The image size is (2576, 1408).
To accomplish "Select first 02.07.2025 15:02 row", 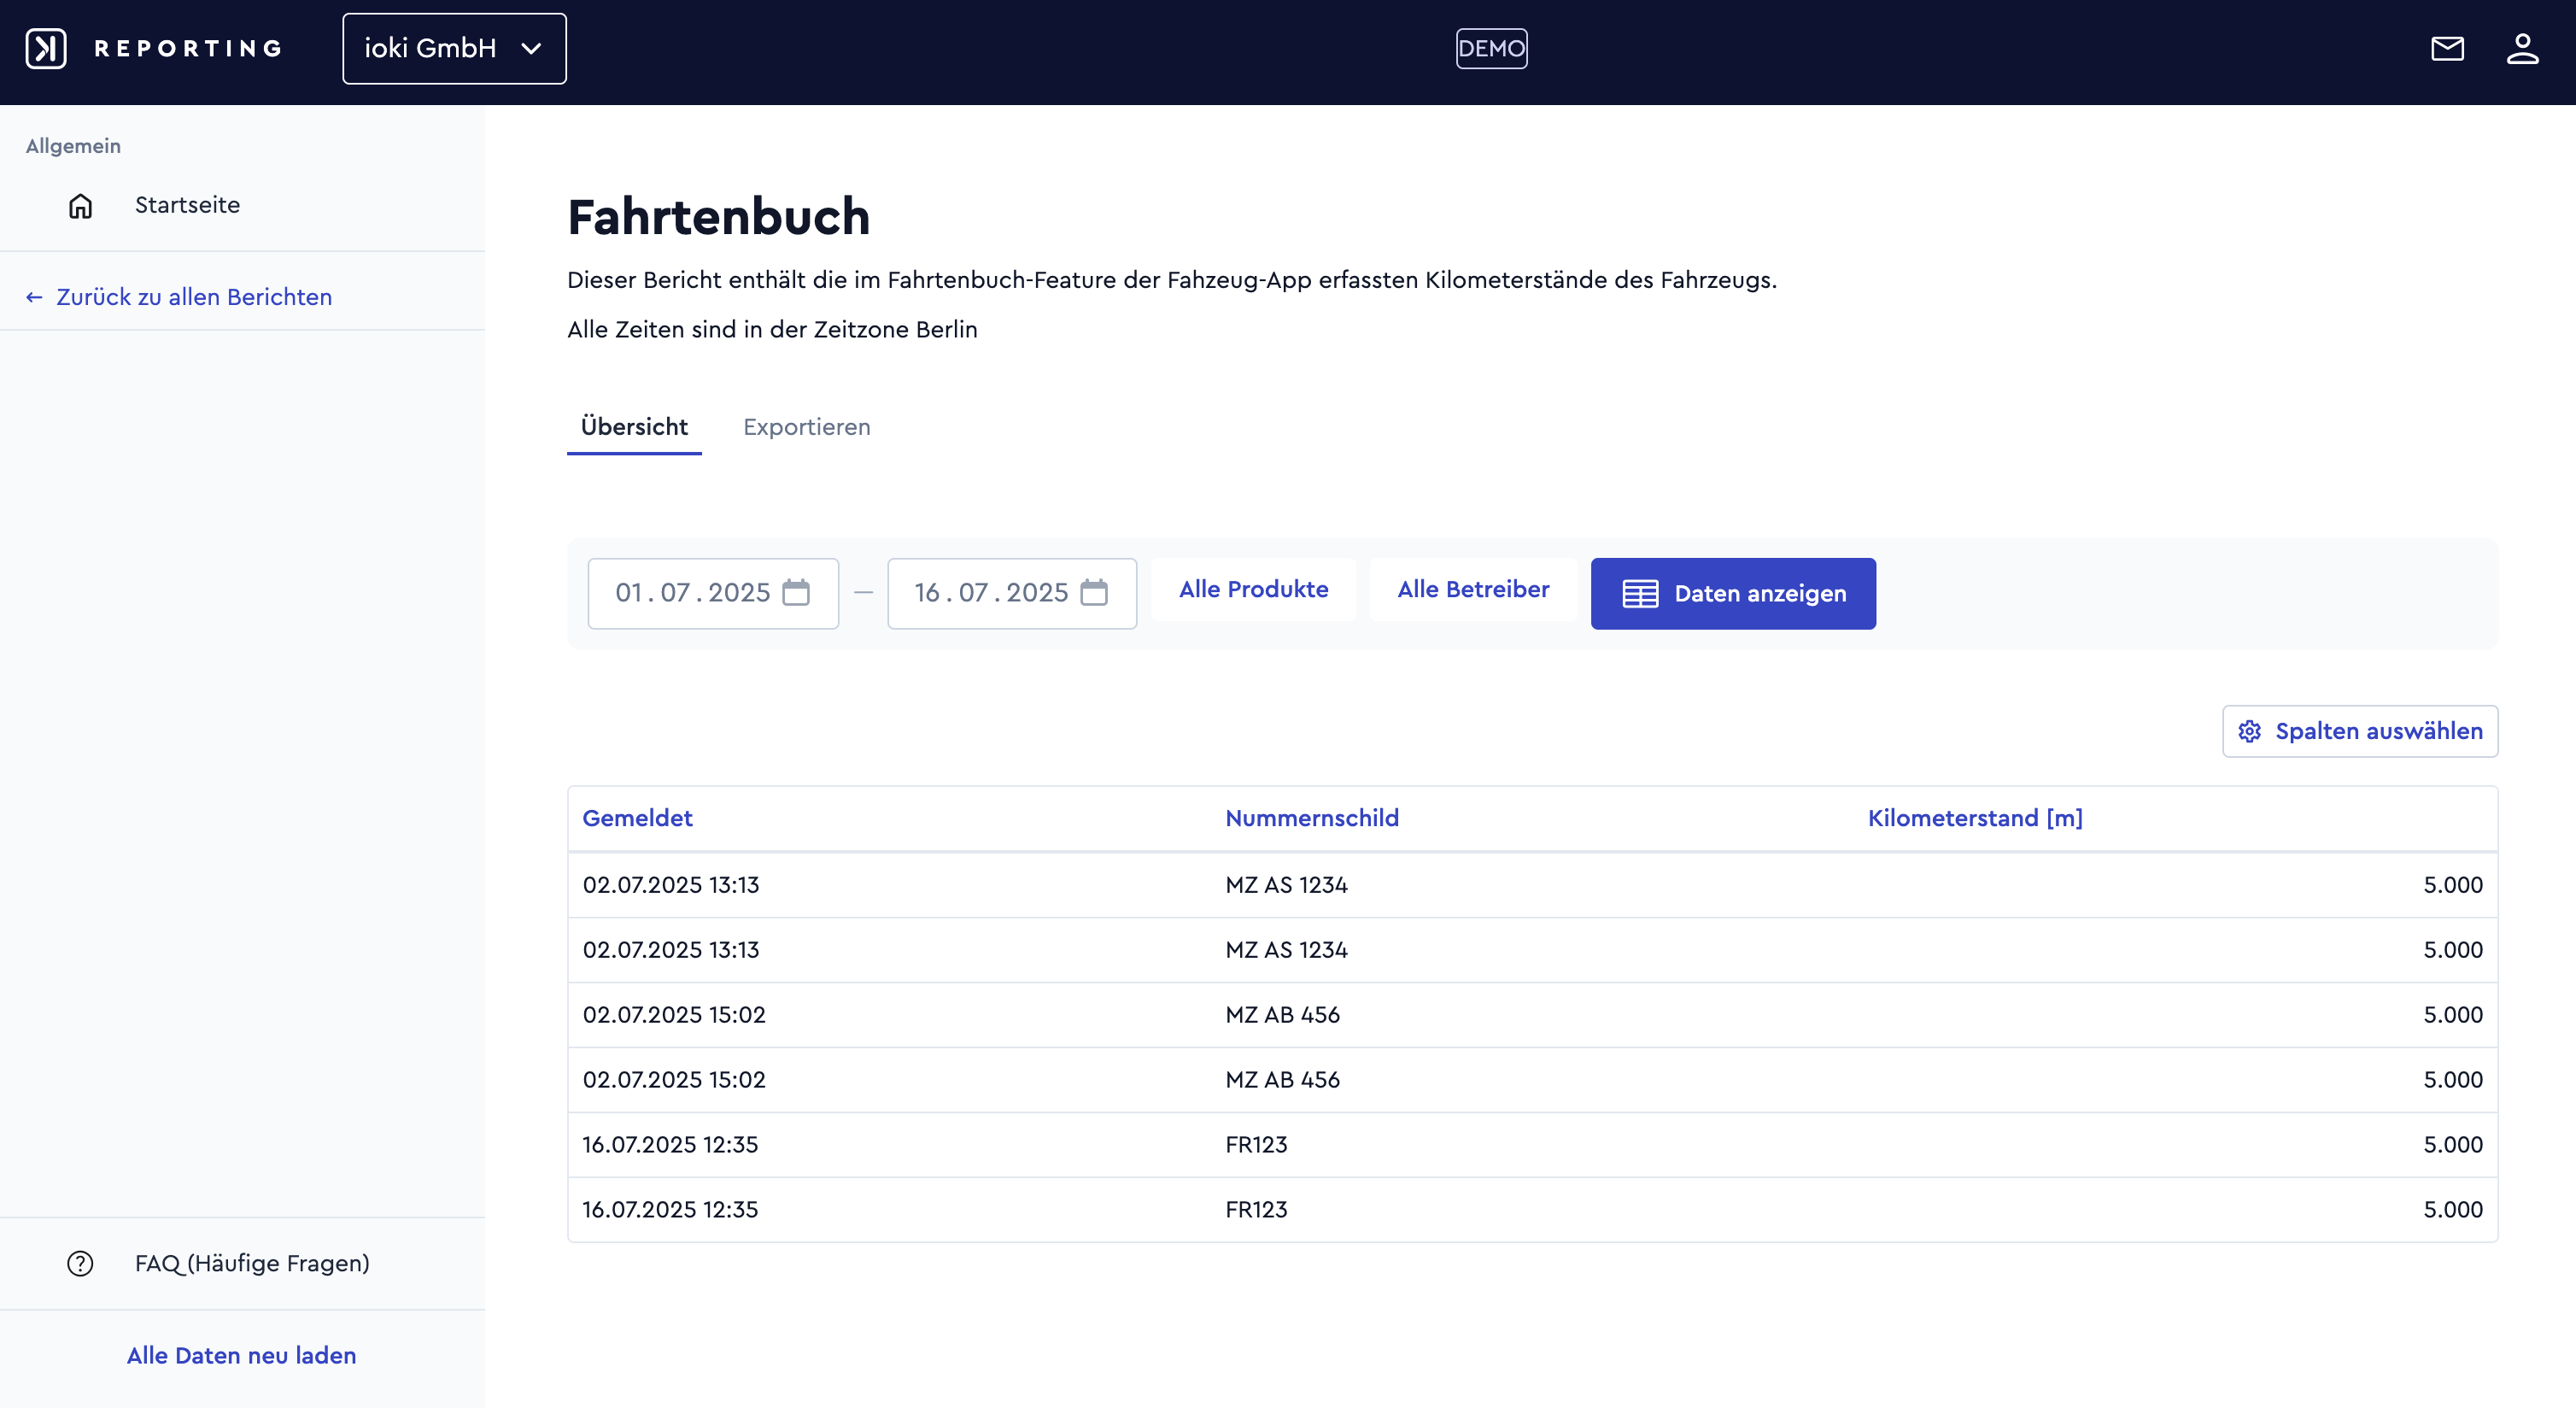I will pyautogui.click(x=1532, y=1015).
